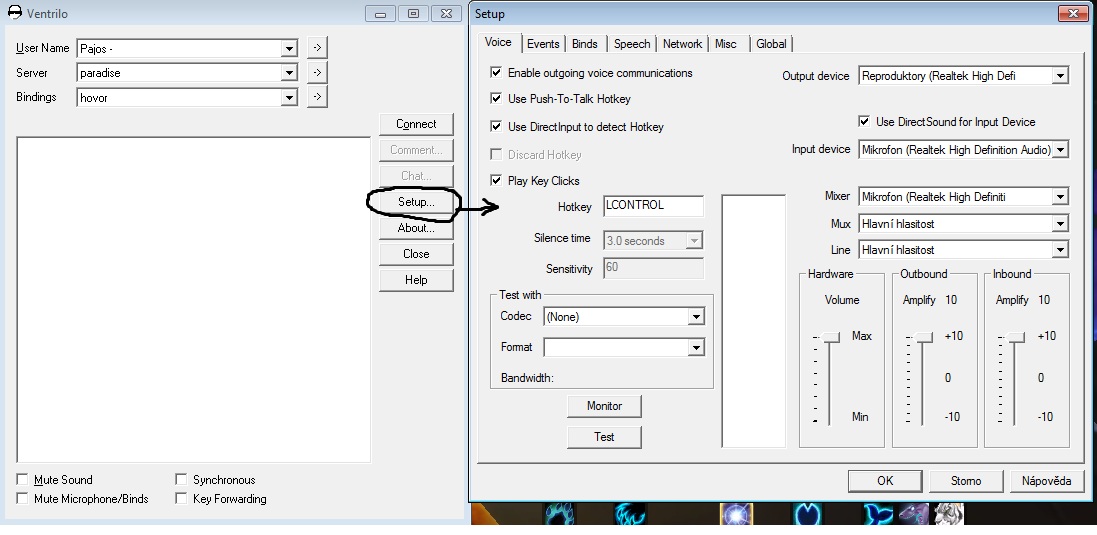Open the Setup... button in Ventrilo
Viewport: 1097px width, 535px height.
coord(416,202)
